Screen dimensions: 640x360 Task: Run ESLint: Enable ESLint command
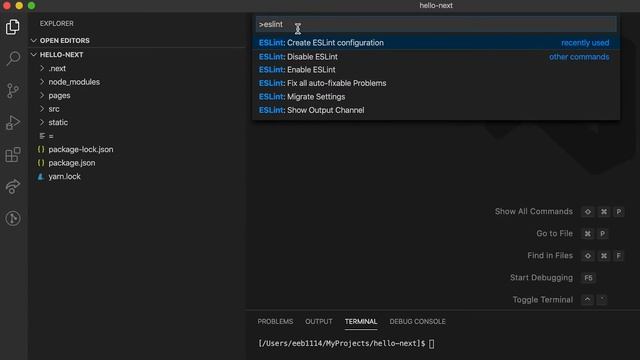436,70
